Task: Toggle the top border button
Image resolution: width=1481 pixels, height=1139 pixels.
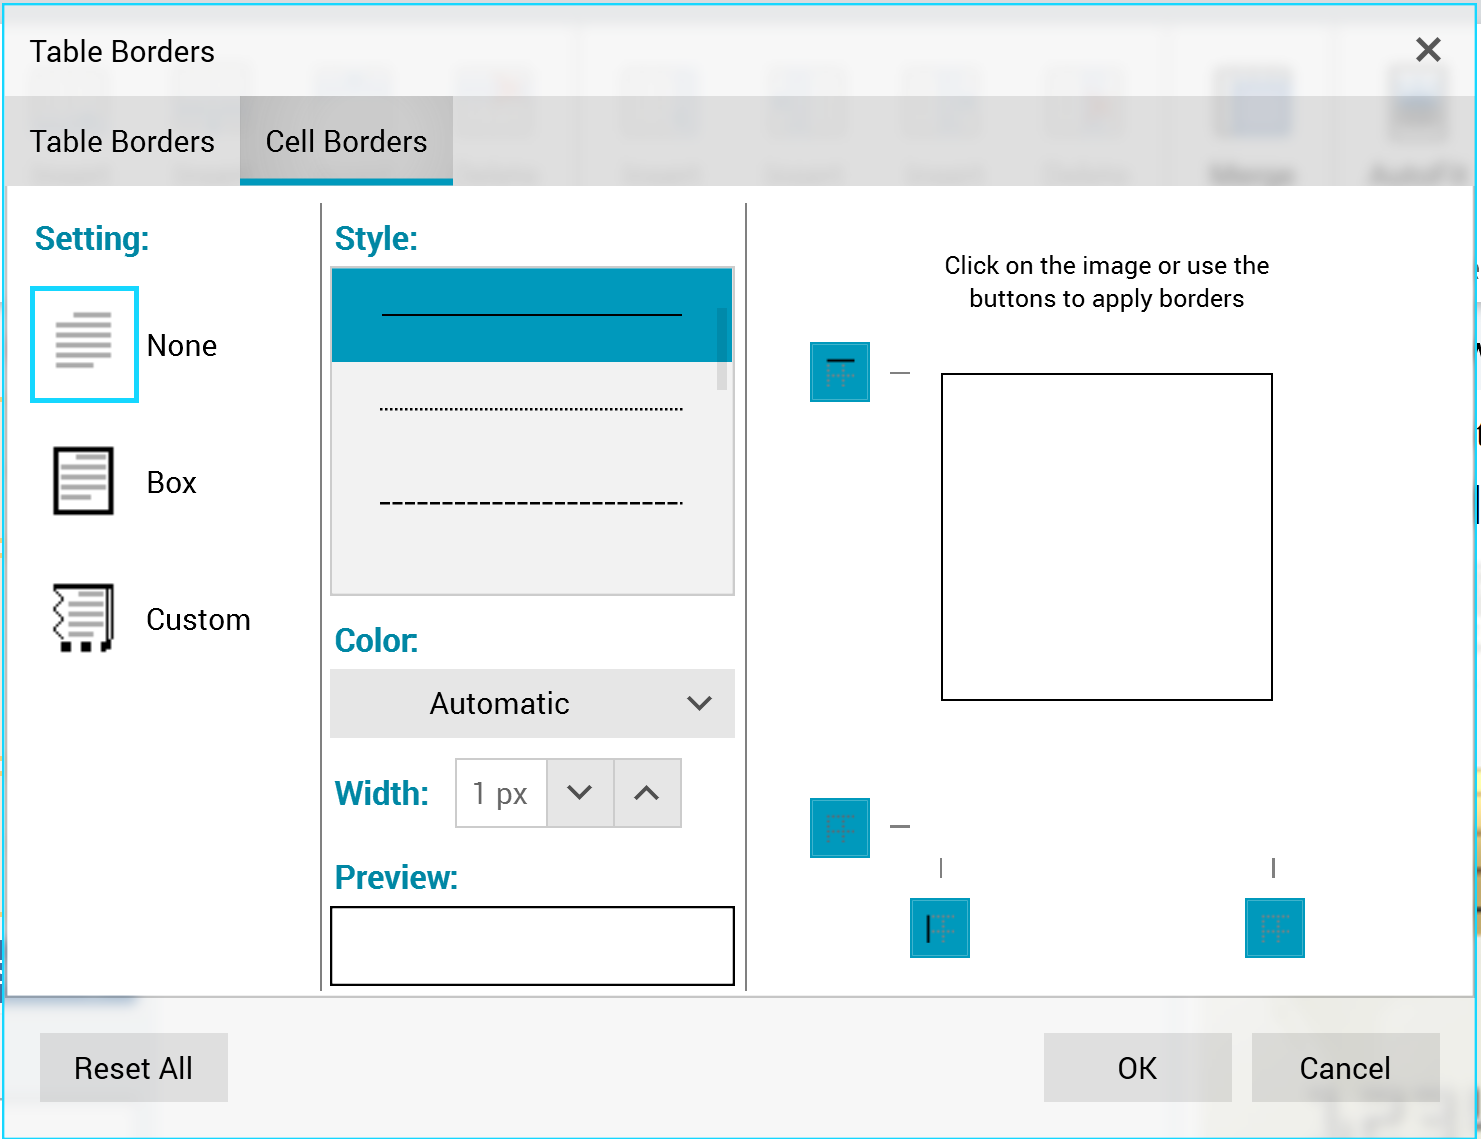Action: [x=839, y=372]
